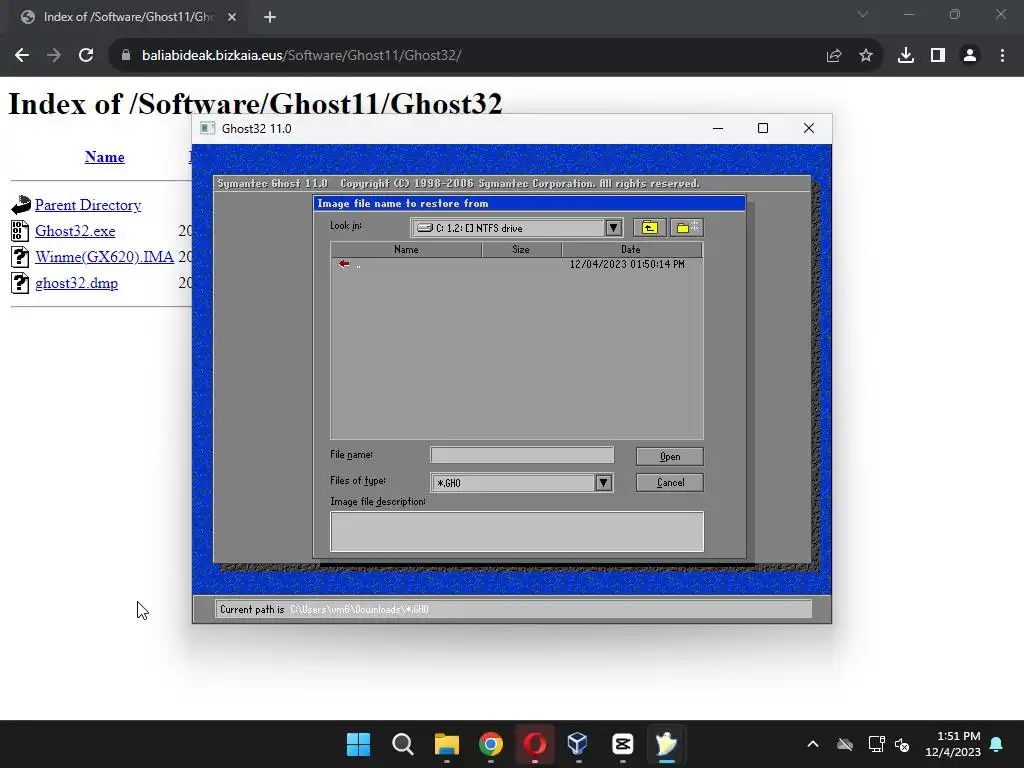Go back in Chrome browser
The width and height of the screenshot is (1024, 768).
pos(22,56)
